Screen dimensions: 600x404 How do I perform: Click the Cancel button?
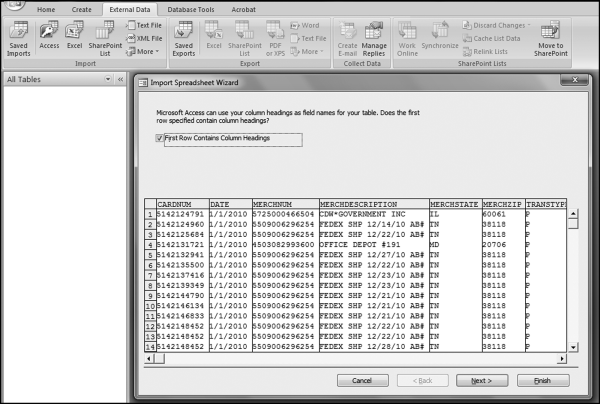363,381
